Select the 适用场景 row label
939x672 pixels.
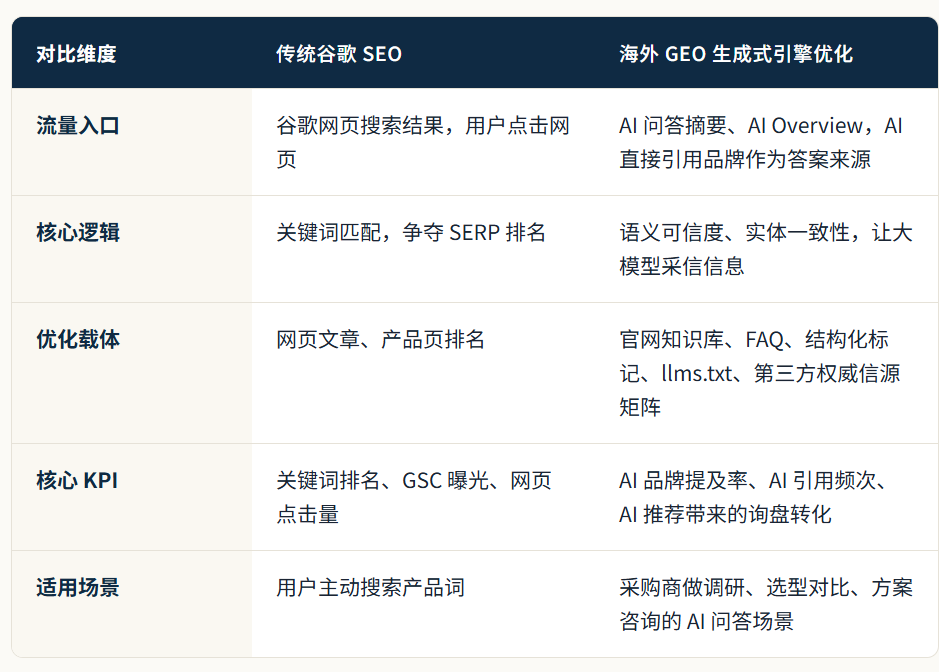[78, 588]
